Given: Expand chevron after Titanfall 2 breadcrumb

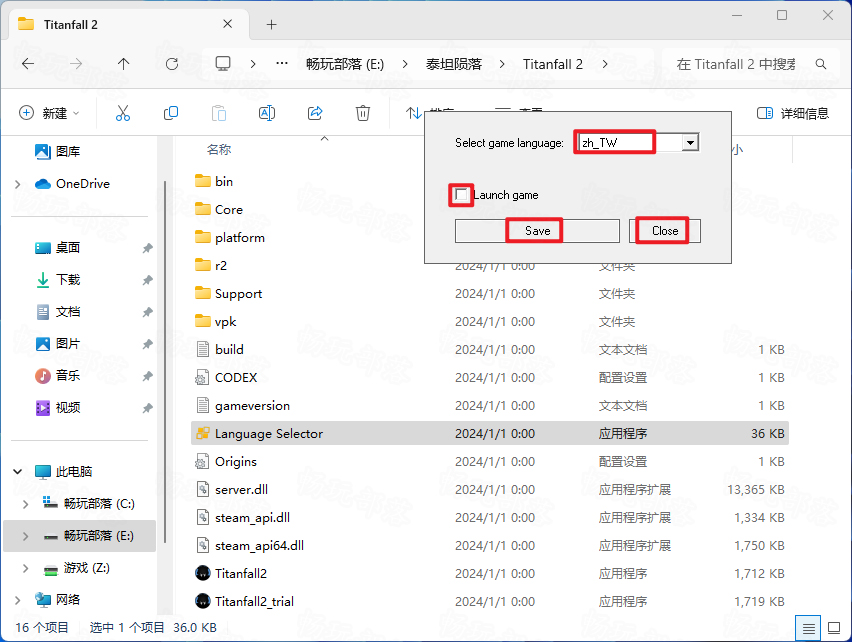Looking at the screenshot, I should [x=605, y=64].
